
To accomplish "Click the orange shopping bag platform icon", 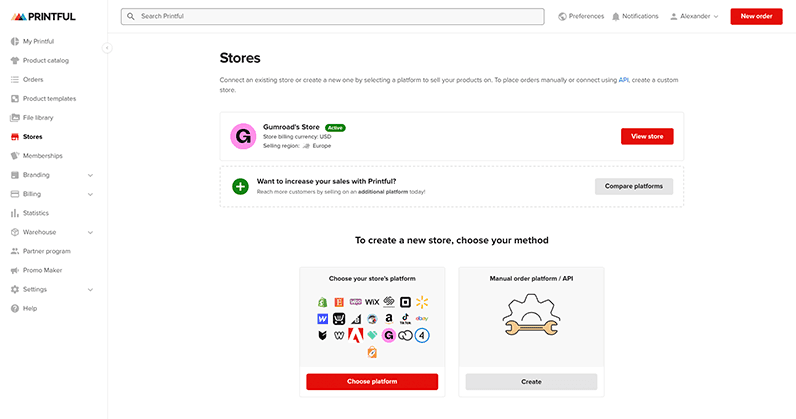I will (x=372, y=352).
